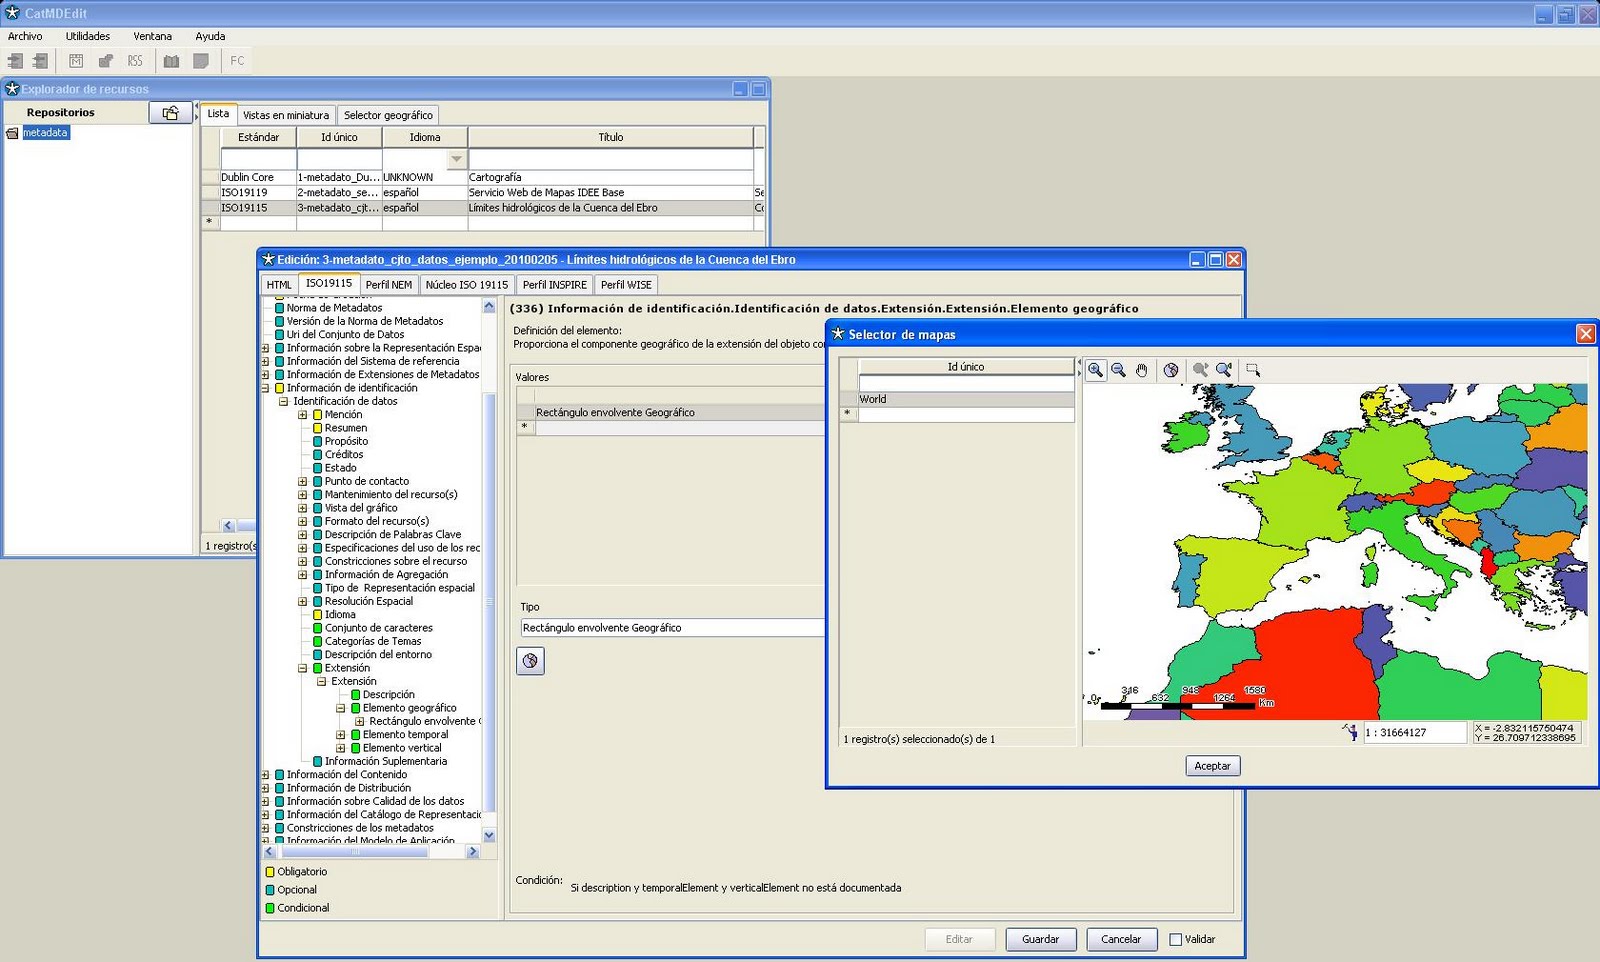Collapse the Información de identificación node
The height and width of the screenshot is (962, 1600).
pos(266,388)
